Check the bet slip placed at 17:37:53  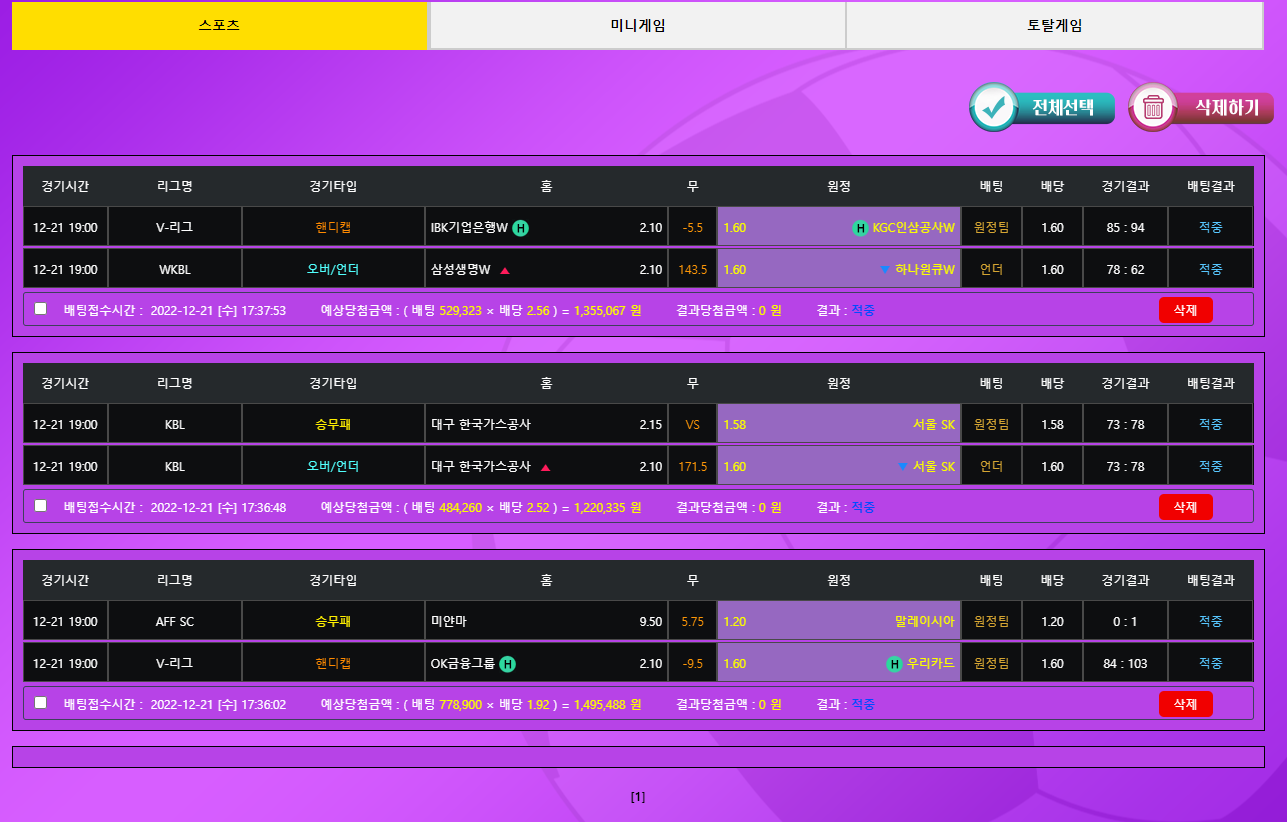pyautogui.click(x=41, y=309)
